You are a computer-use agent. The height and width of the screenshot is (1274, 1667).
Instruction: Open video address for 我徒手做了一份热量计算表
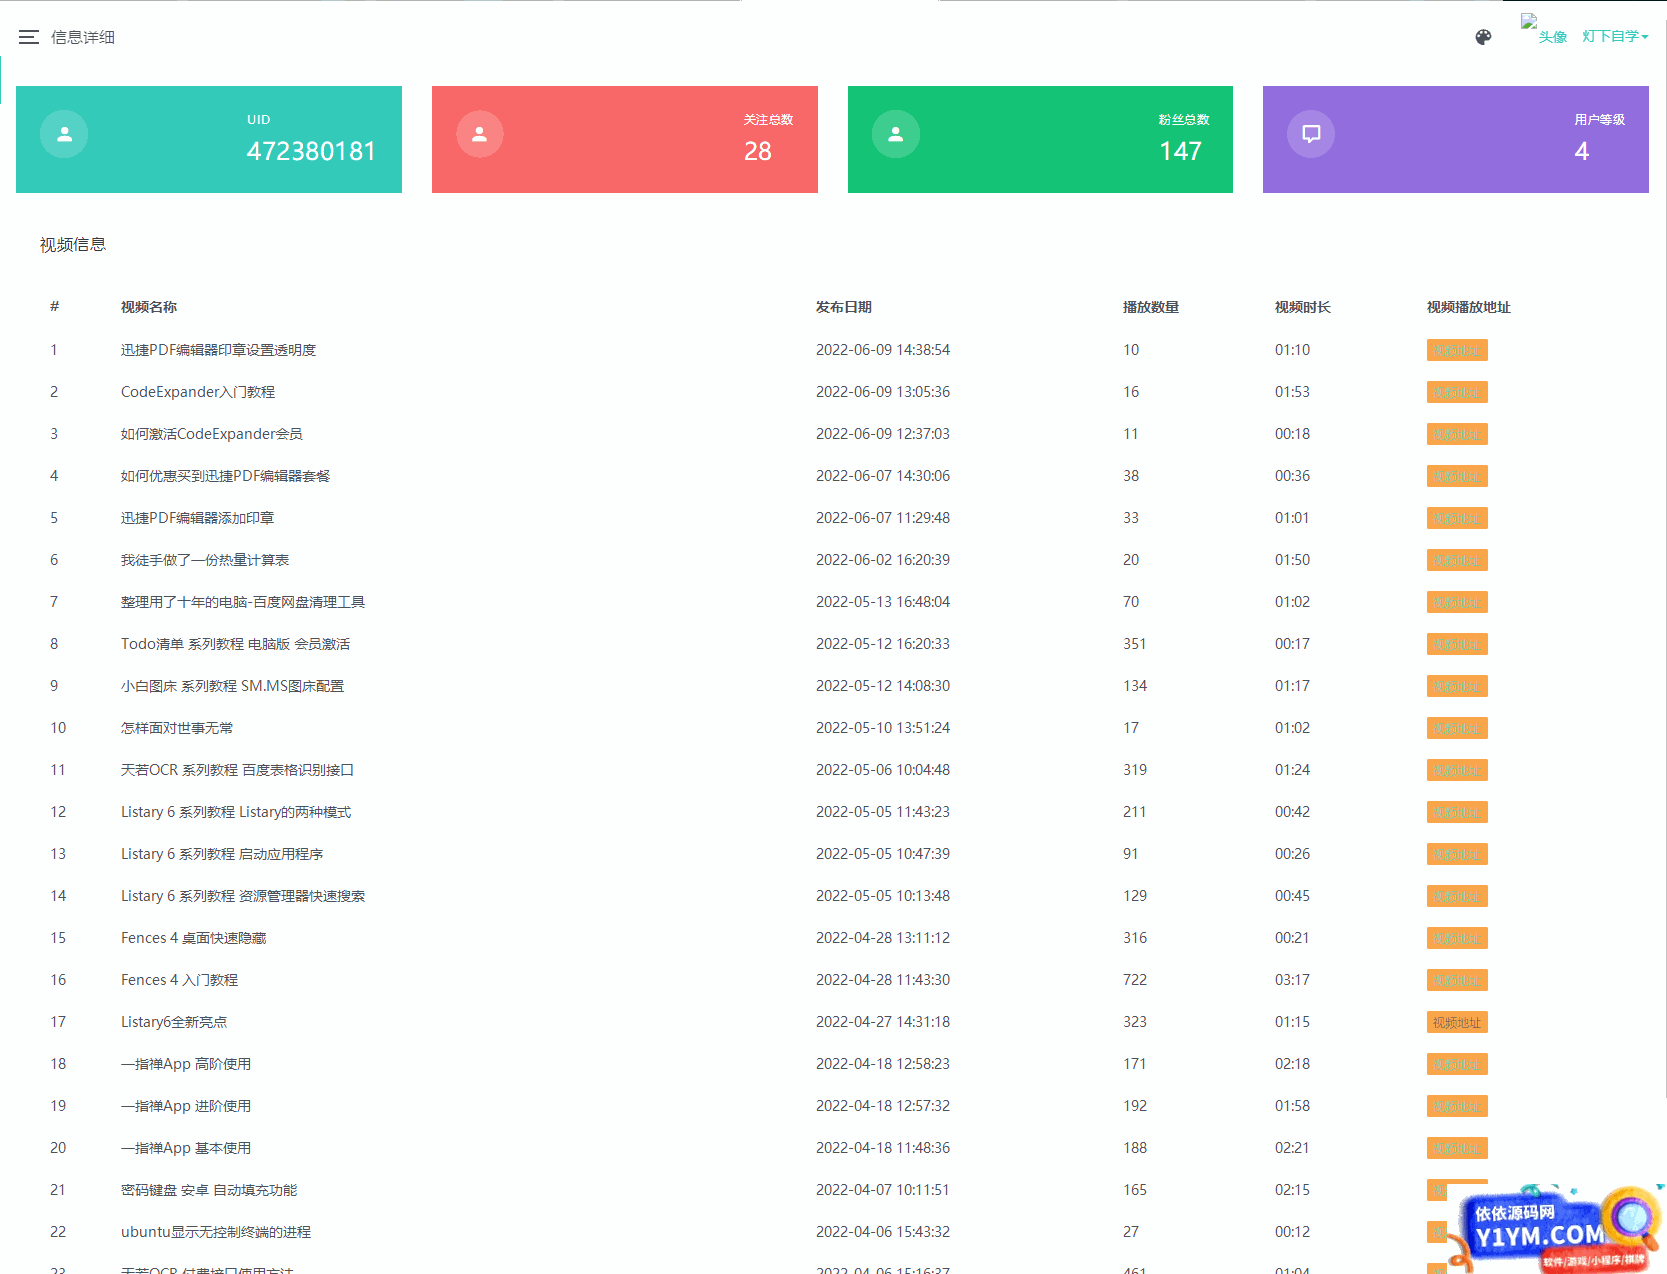[1457, 560]
